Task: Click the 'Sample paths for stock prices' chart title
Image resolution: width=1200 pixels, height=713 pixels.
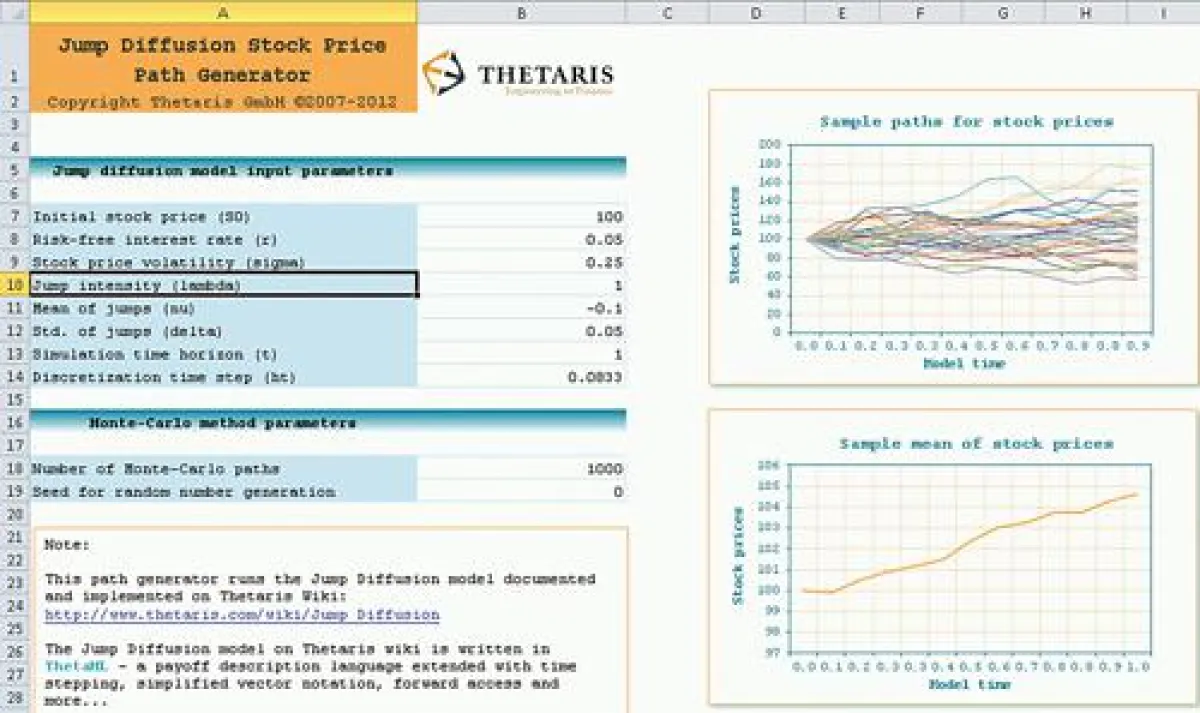Action: coord(966,121)
